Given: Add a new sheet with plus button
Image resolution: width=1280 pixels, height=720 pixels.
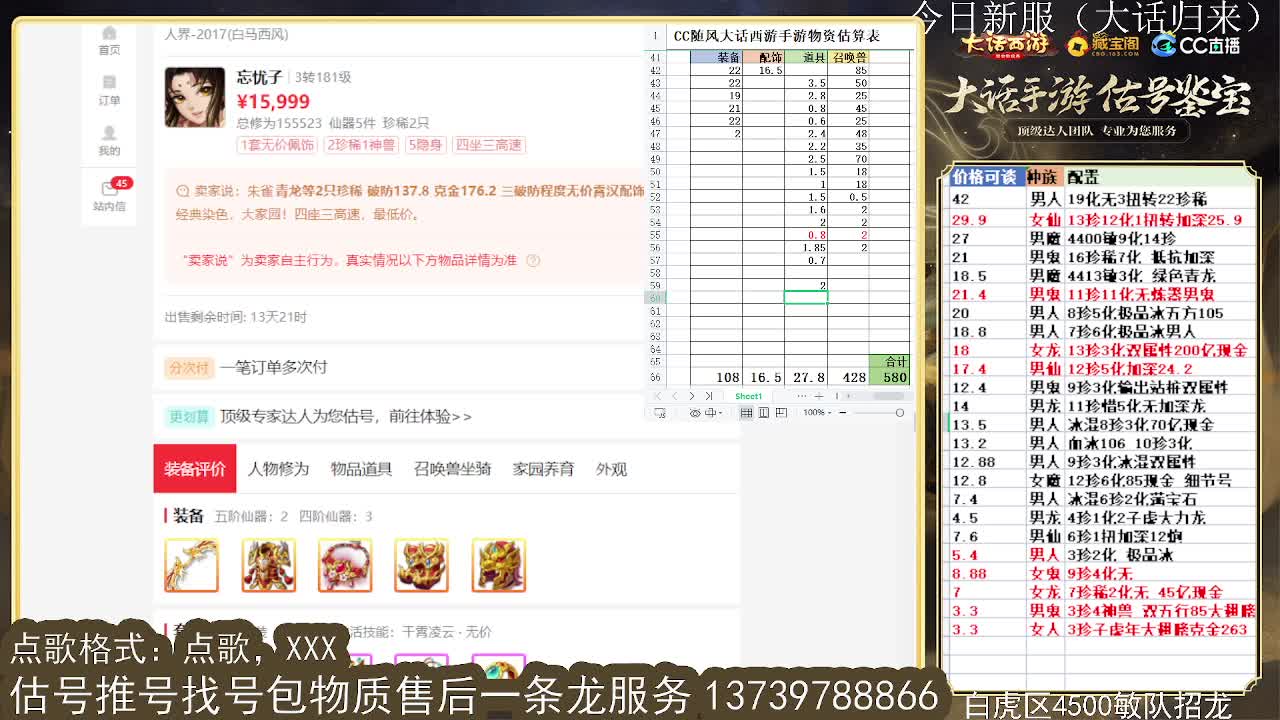Looking at the screenshot, I should click(819, 396).
